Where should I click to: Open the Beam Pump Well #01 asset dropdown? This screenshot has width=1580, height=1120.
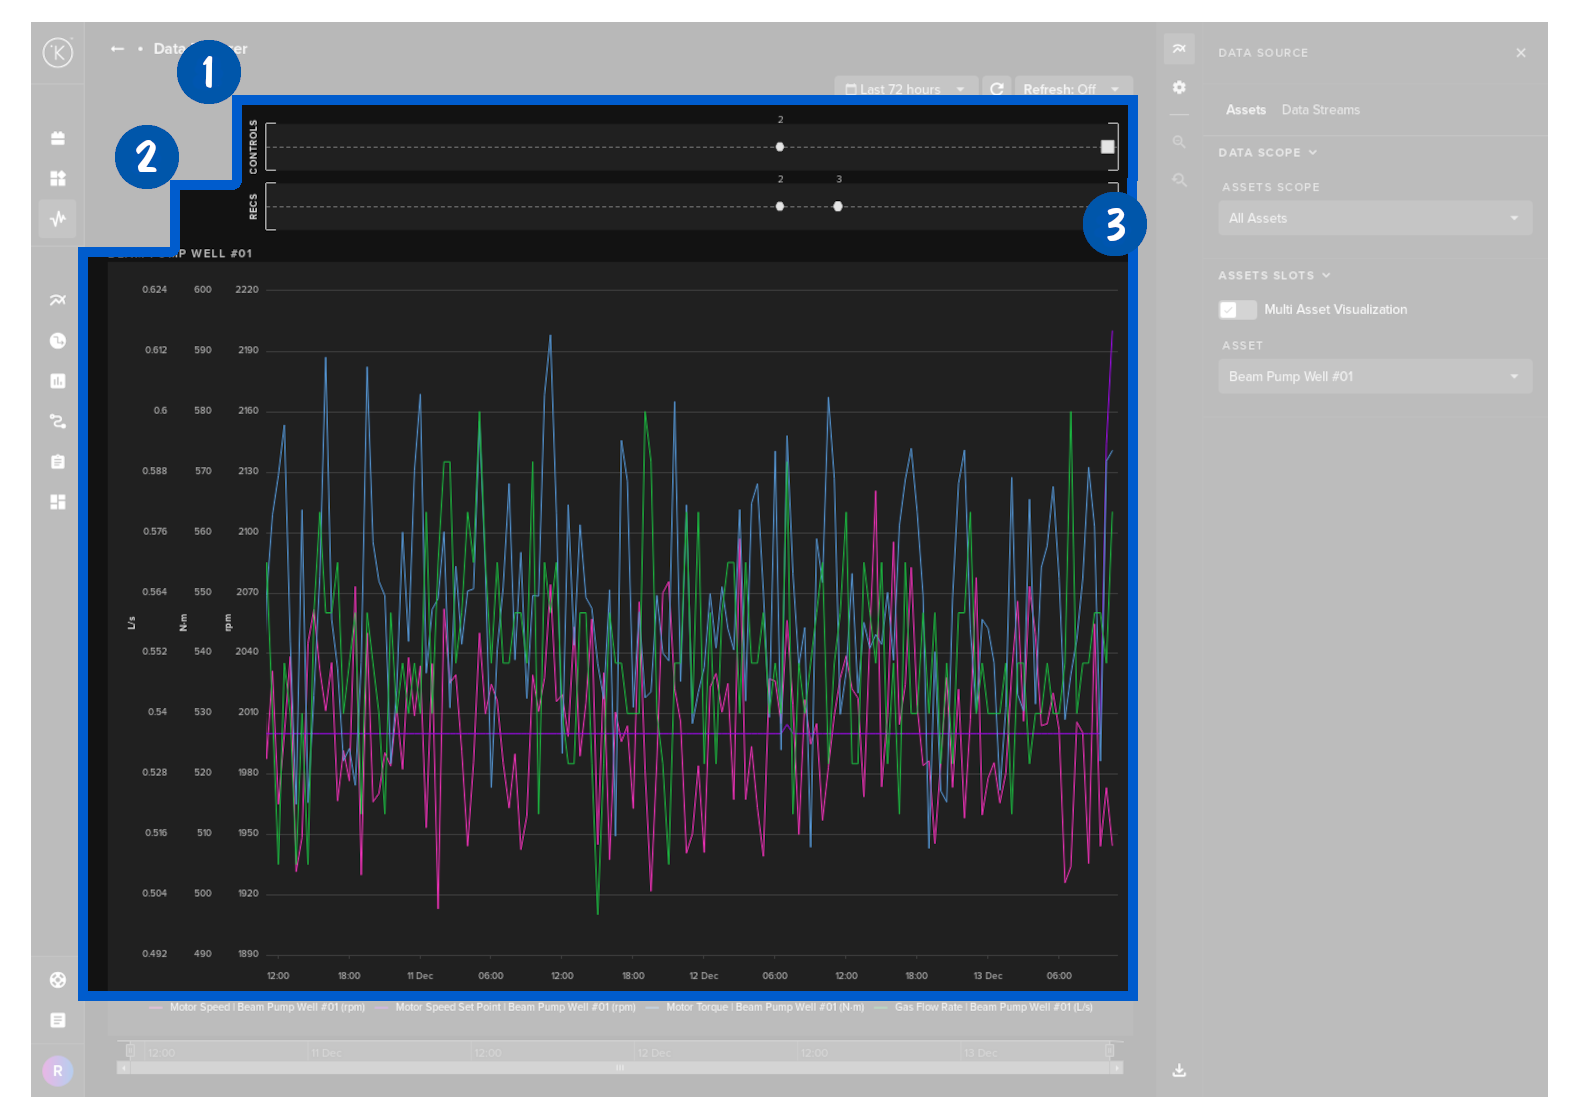point(1374,377)
